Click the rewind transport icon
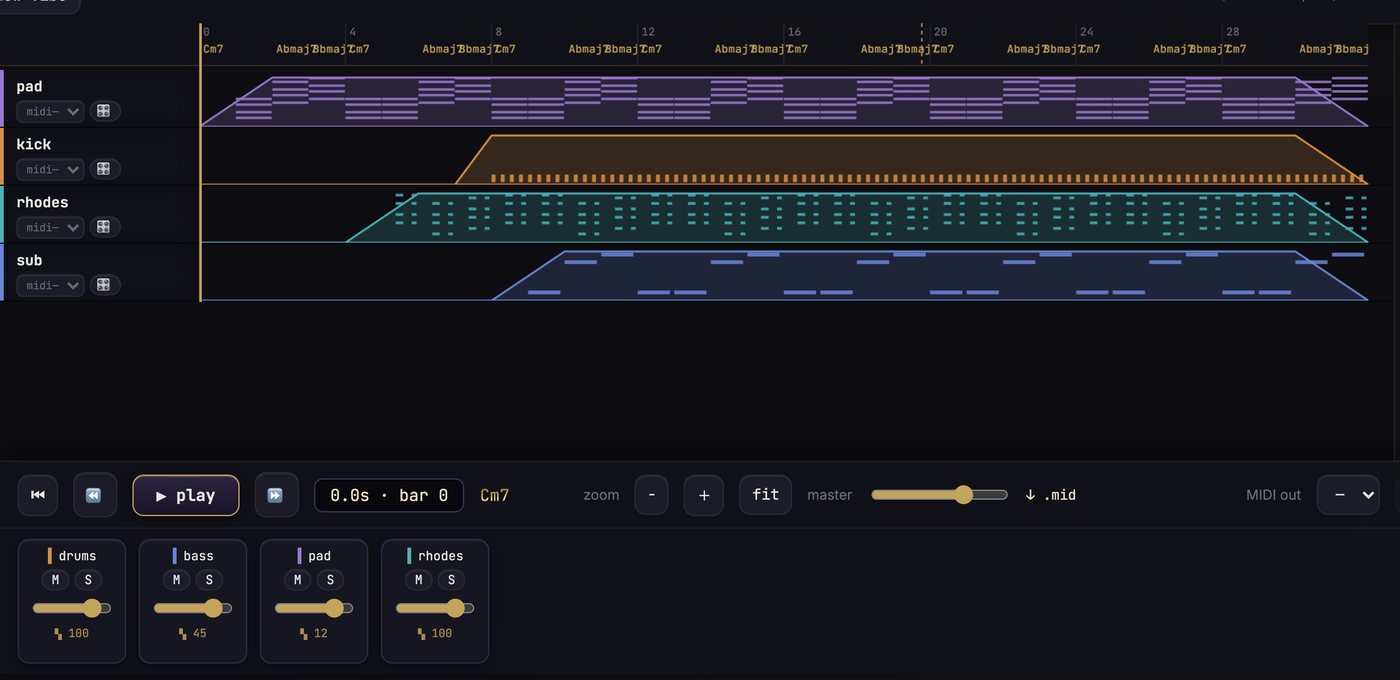The width and height of the screenshot is (1400, 680). click(x=94, y=495)
